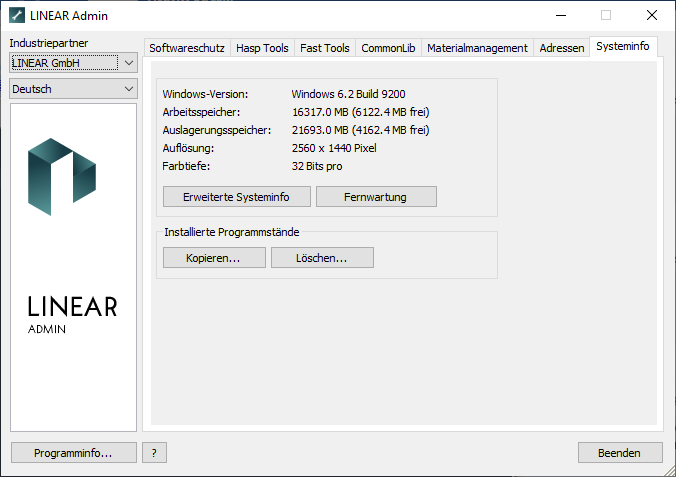Open Programminfo dialog

click(x=74, y=452)
